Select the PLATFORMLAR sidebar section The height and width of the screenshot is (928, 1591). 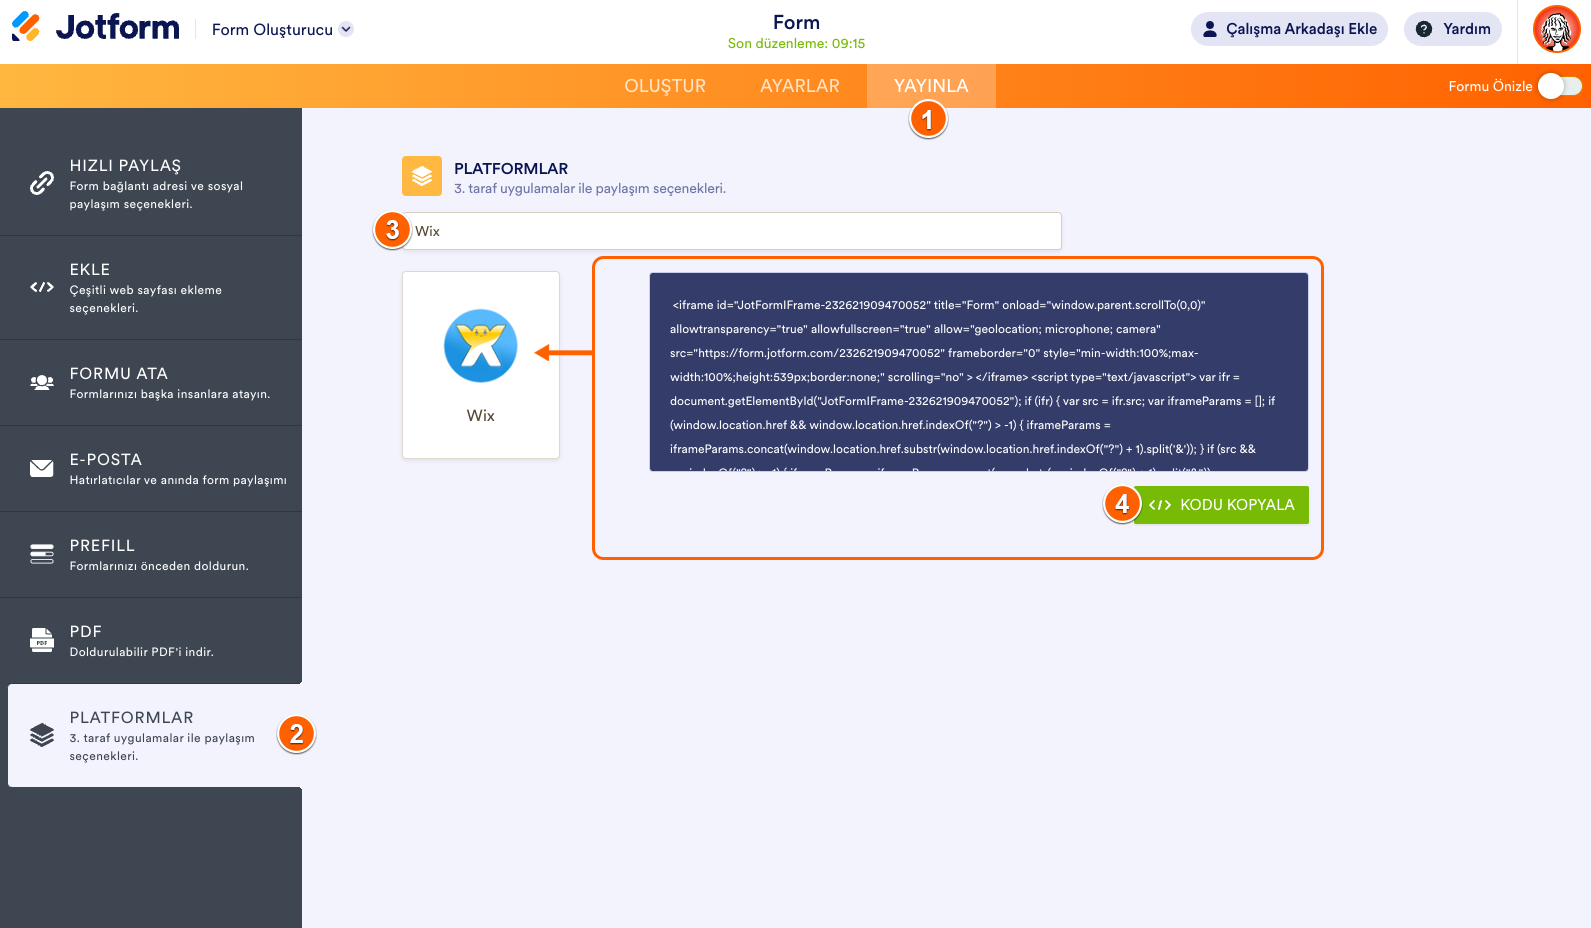(155, 735)
